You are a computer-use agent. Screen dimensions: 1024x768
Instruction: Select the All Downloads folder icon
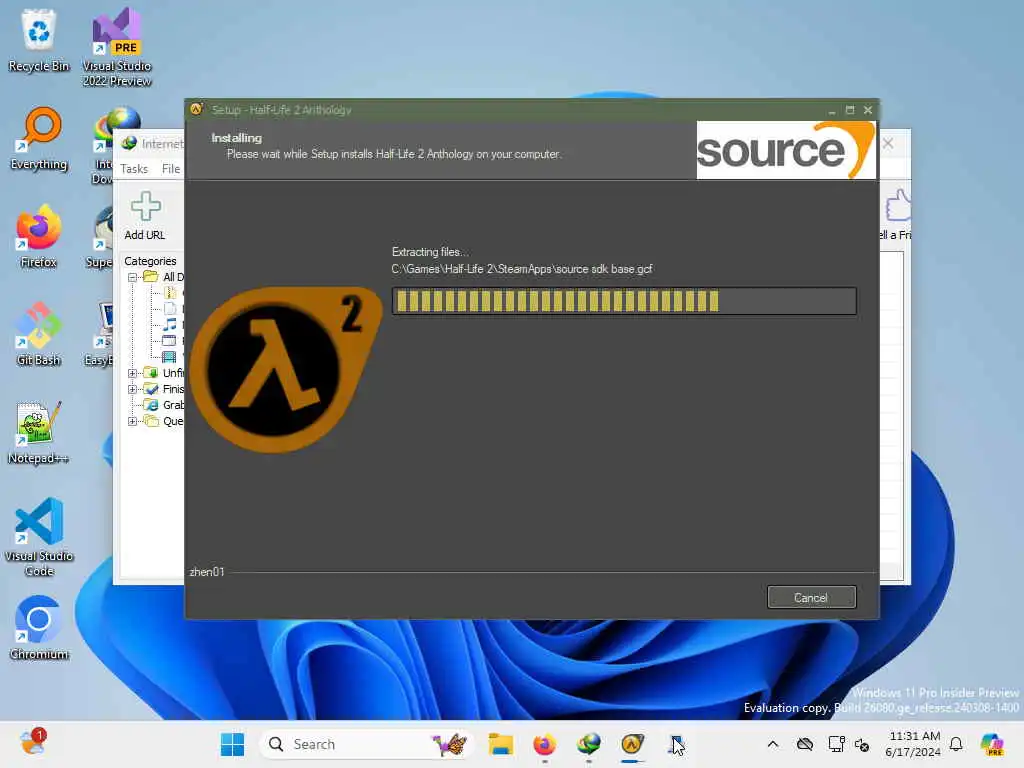[x=151, y=276]
